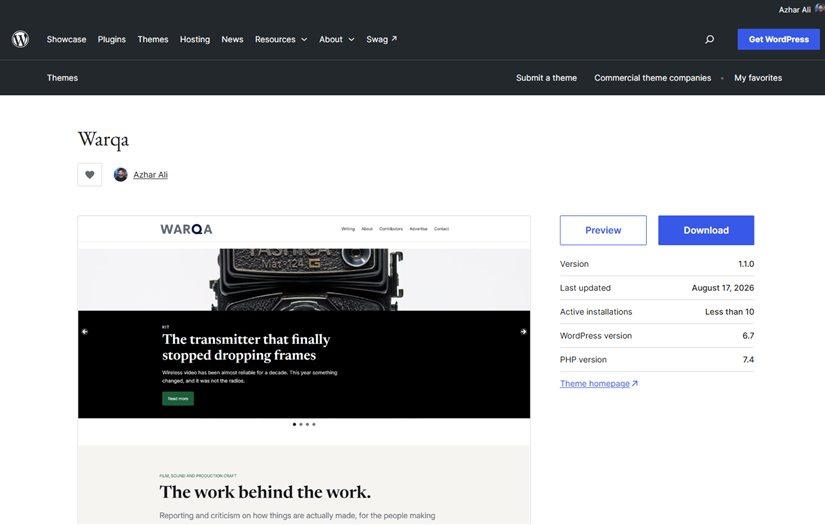Click PHP version value 7.4
This screenshot has width=825, height=525.
[x=748, y=360]
